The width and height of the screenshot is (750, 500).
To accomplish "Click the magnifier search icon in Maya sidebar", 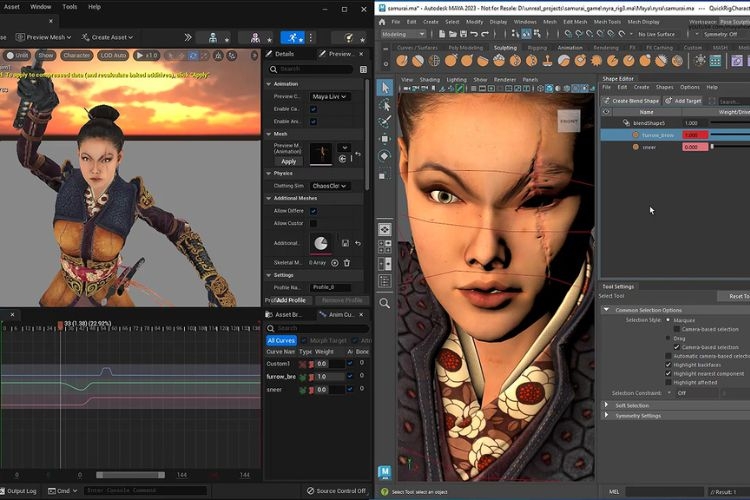I will click(x=385, y=303).
